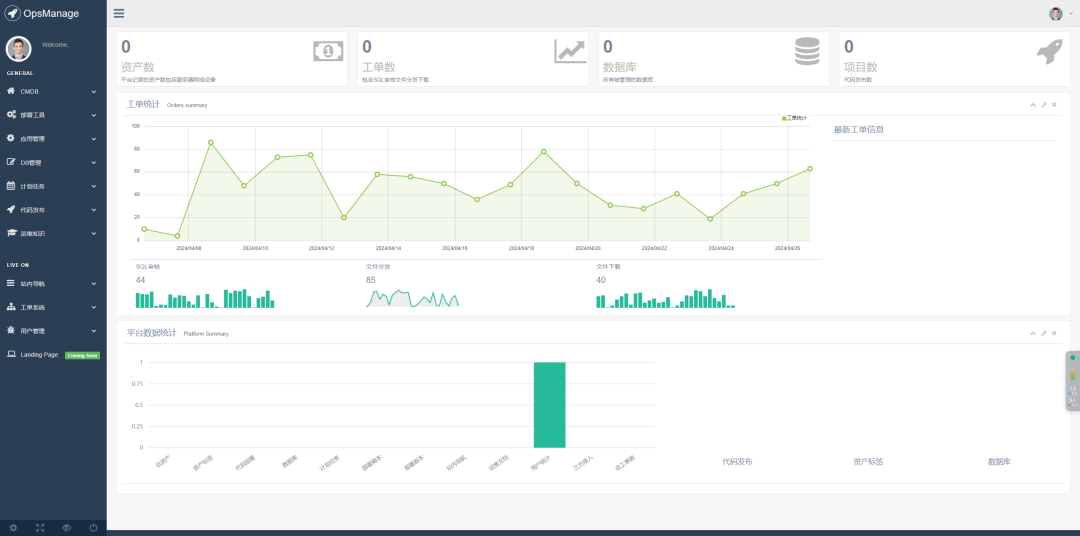
Task: Click the sidebar profile photo beside Welcome
Action: click(19, 49)
